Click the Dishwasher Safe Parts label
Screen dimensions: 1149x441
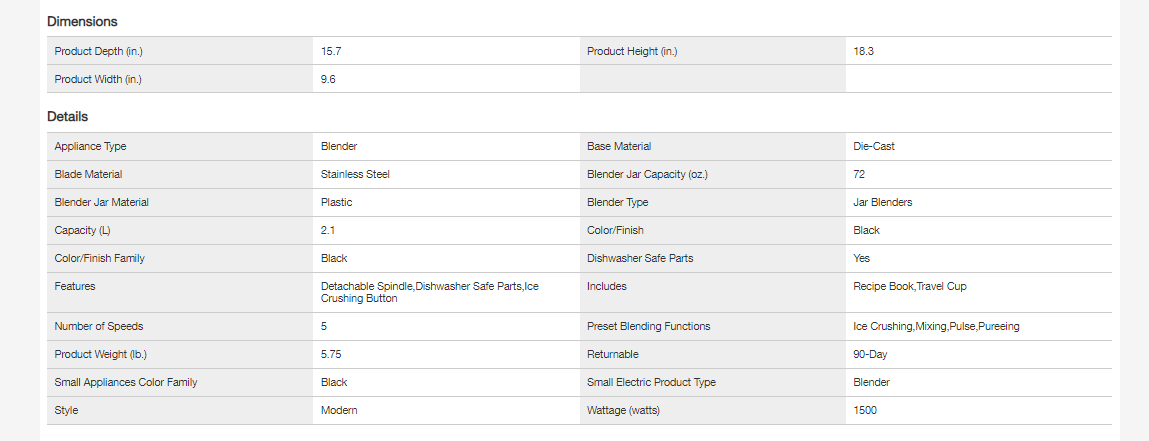[x=640, y=258]
